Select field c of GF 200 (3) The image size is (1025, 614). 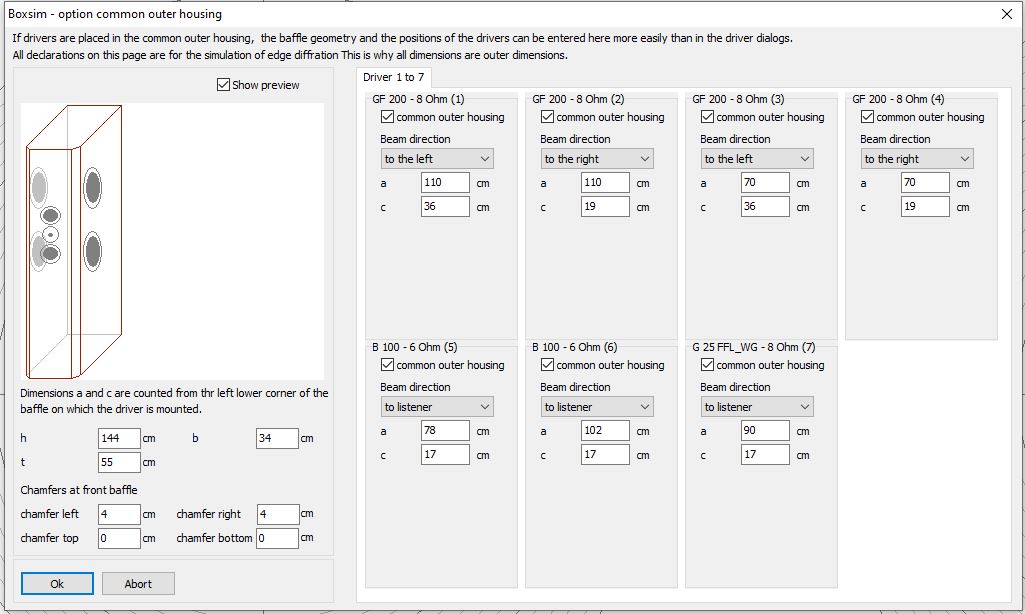click(x=765, y=207)
